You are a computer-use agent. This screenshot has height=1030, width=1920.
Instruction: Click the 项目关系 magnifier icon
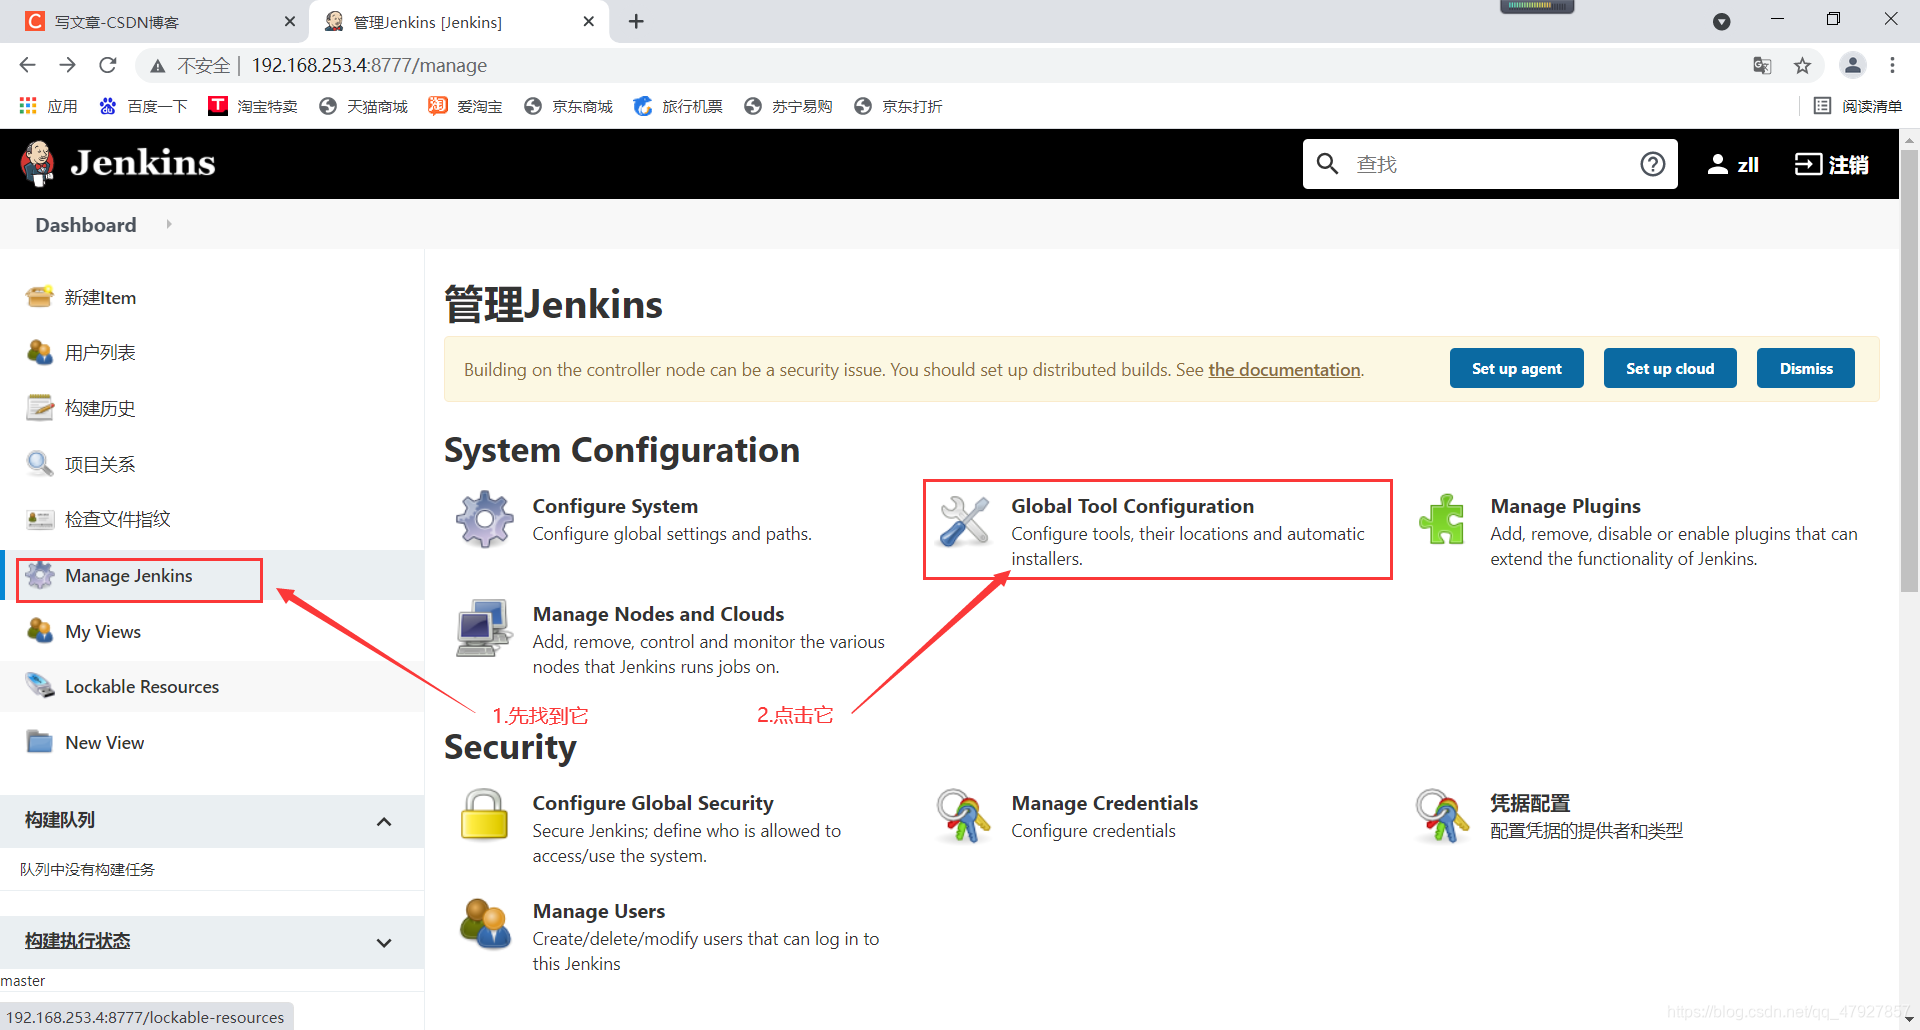click(x=40, y=464)
